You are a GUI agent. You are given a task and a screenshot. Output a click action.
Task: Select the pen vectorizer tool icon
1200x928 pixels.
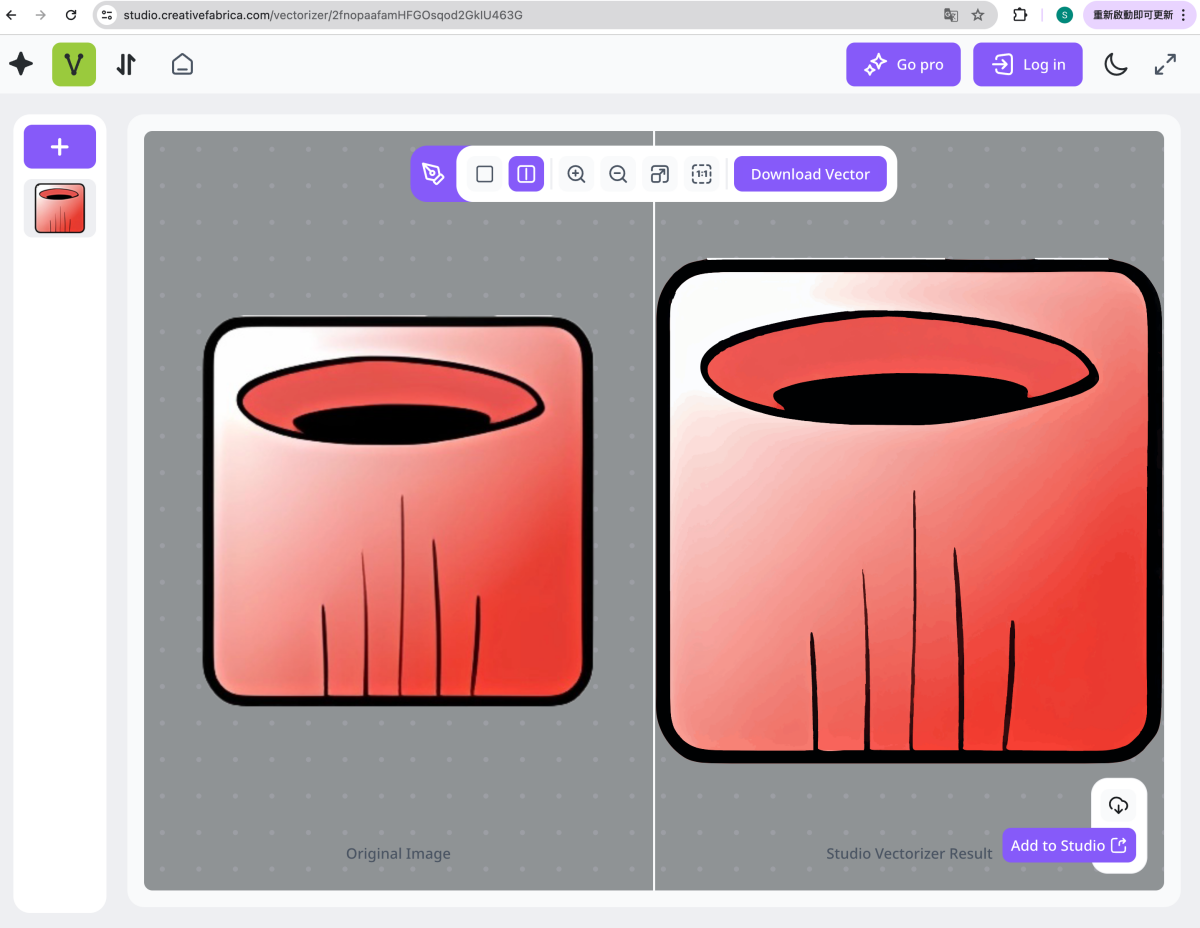[433, 174]
